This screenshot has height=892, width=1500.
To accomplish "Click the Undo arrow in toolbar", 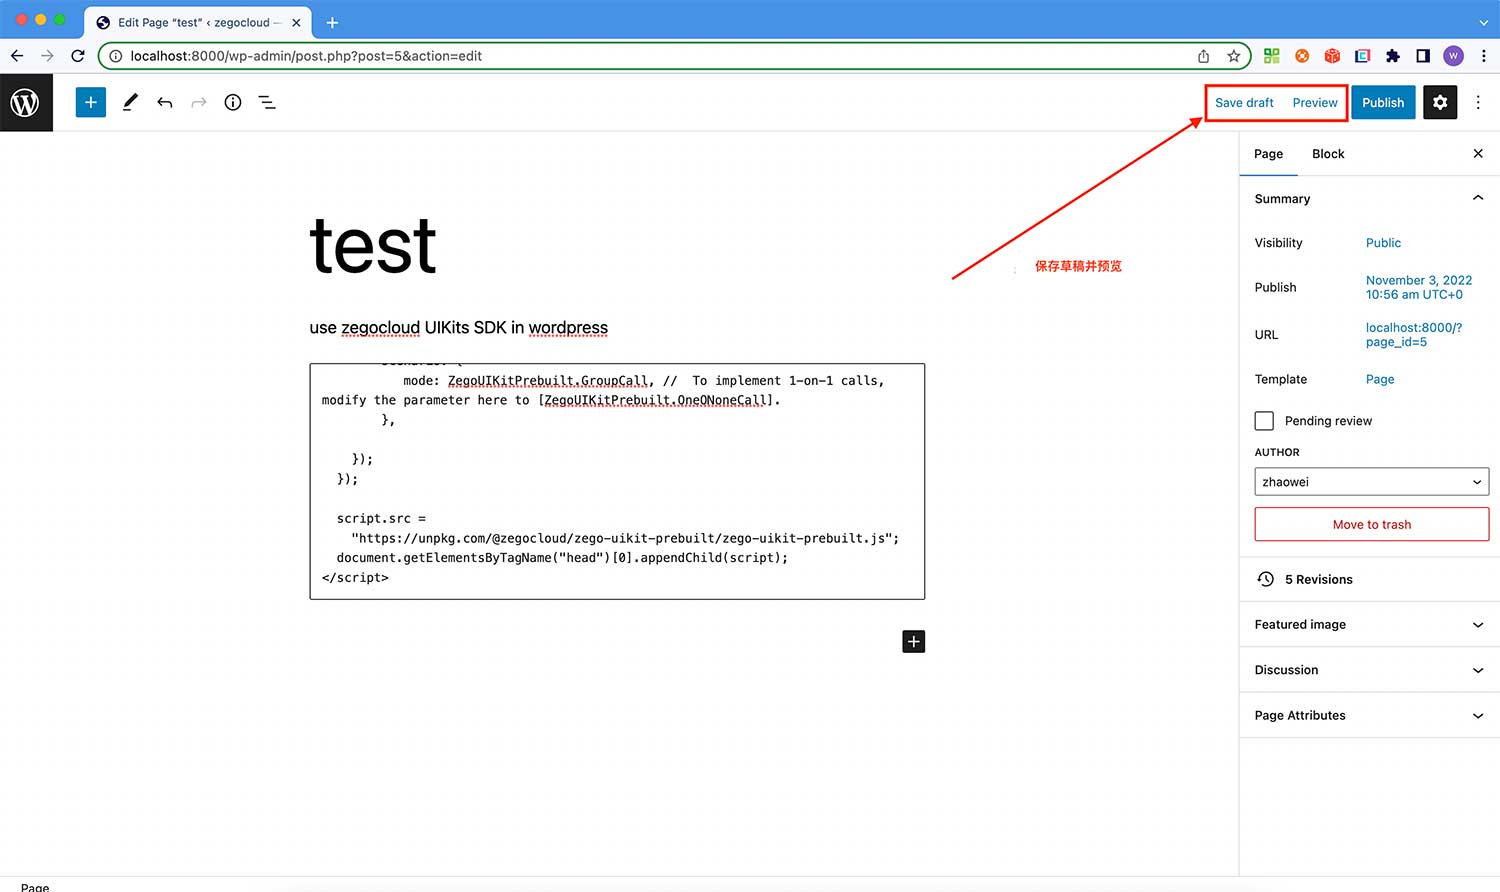I will 165,102.
